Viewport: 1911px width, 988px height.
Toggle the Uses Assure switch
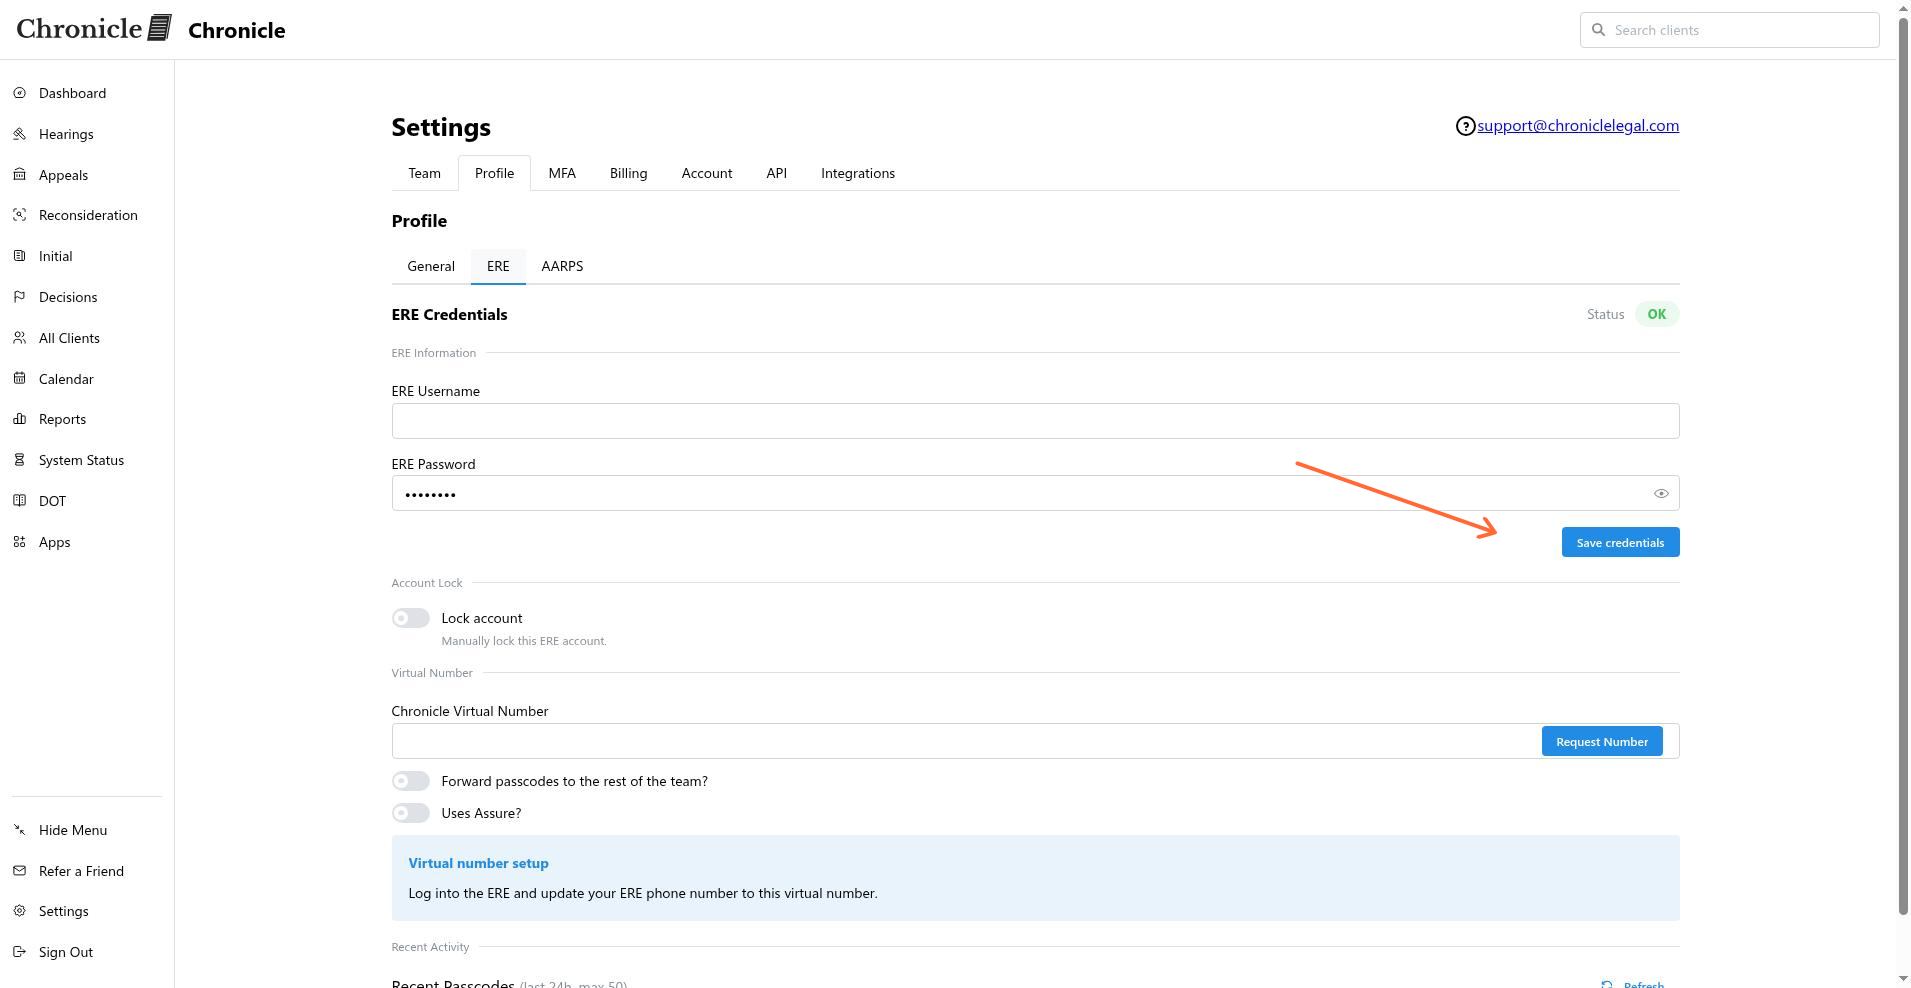410,813
